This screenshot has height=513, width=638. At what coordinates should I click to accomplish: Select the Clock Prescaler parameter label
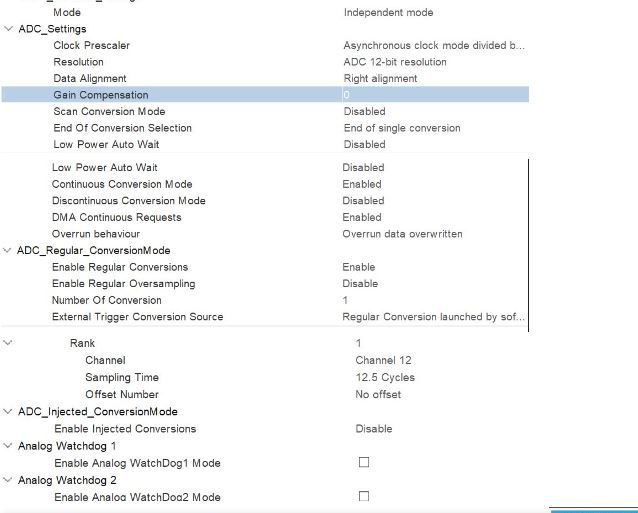92,46
